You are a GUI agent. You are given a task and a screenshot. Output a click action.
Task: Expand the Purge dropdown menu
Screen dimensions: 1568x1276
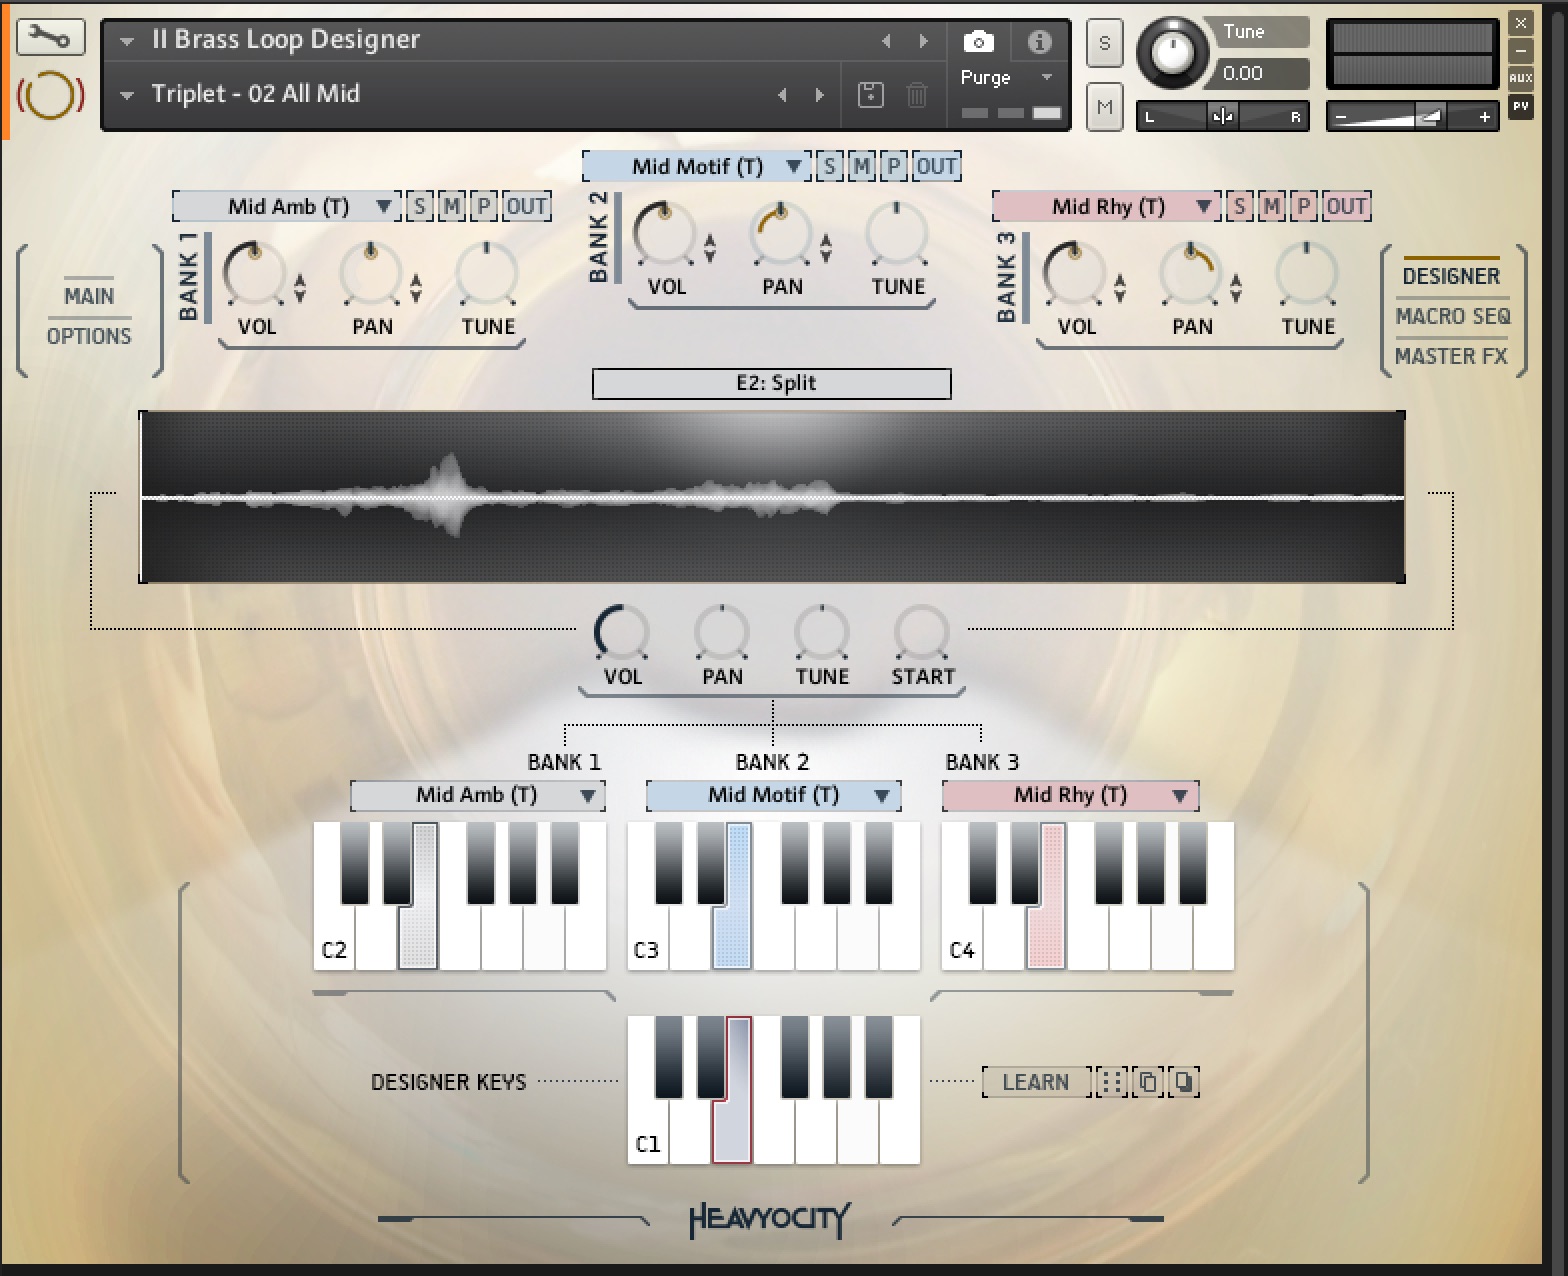point(1046,78)
